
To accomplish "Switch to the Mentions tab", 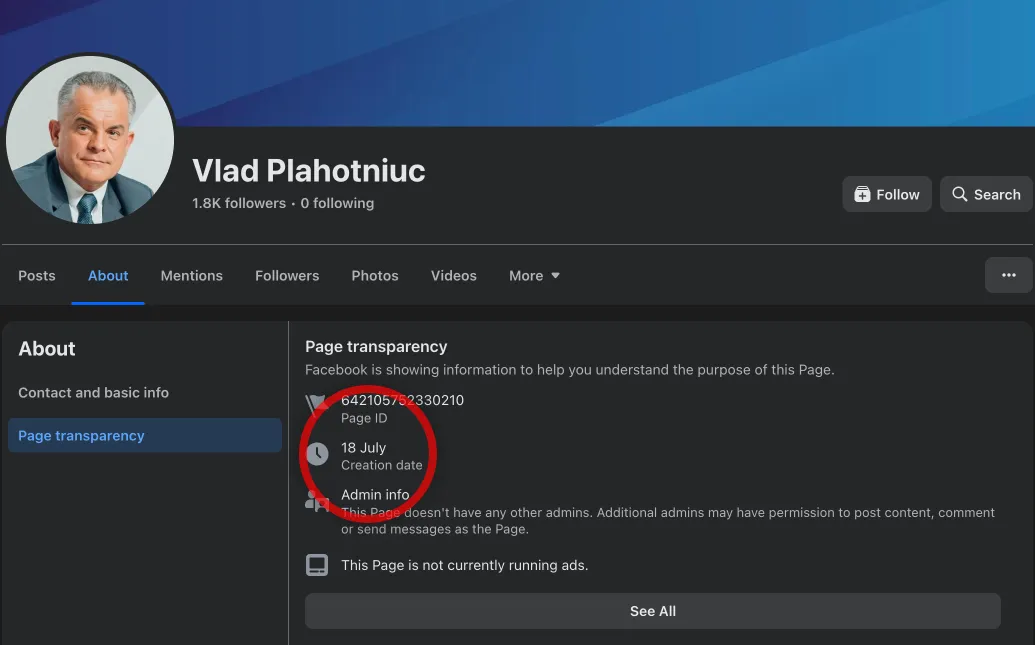I will (x=191, y=275).
